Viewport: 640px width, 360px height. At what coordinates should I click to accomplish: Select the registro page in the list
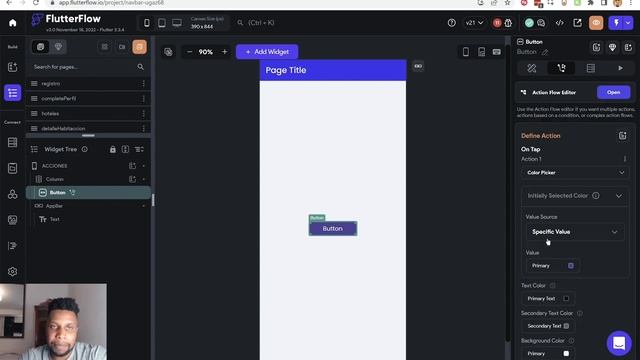click(88, 84)
